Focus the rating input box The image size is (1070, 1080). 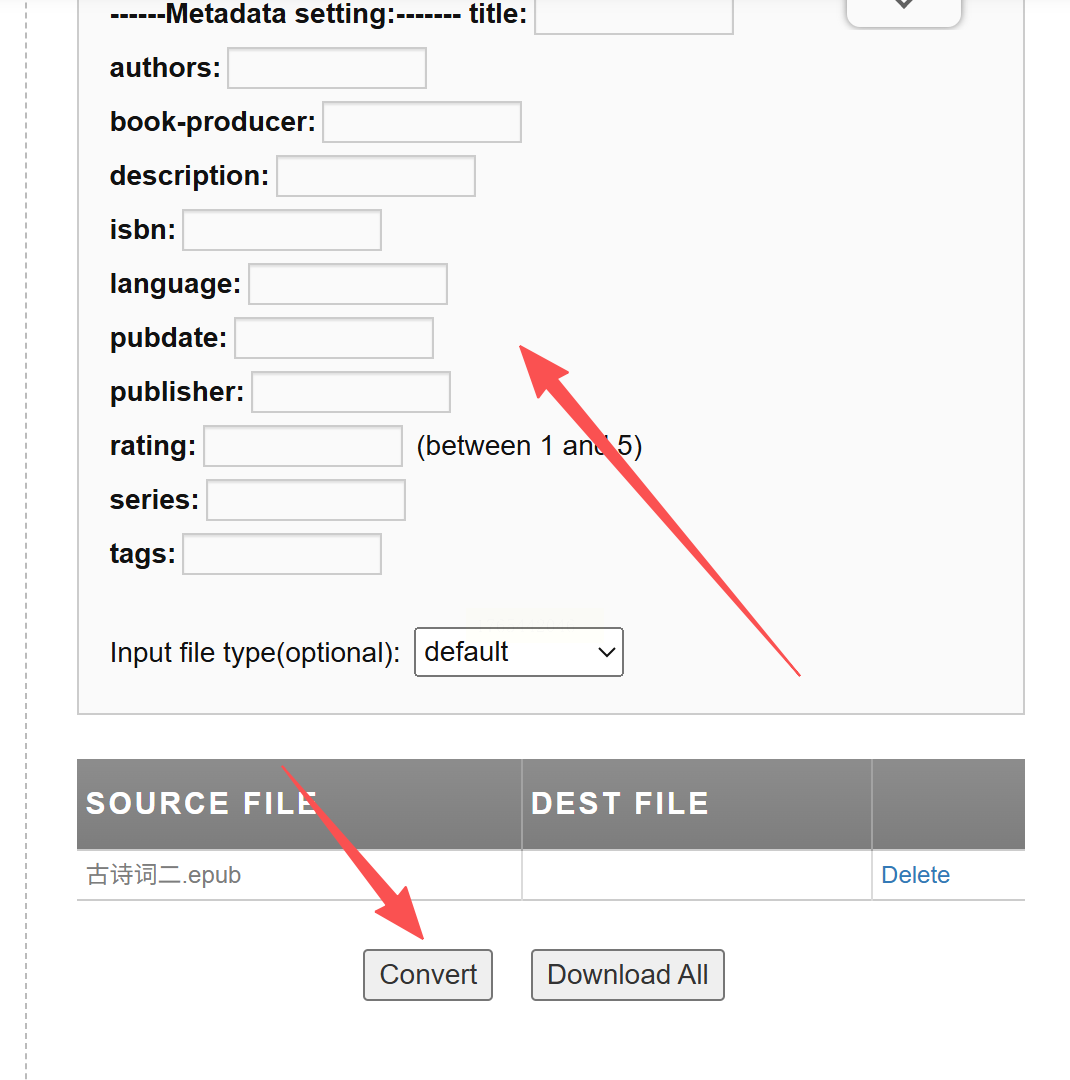303,446
